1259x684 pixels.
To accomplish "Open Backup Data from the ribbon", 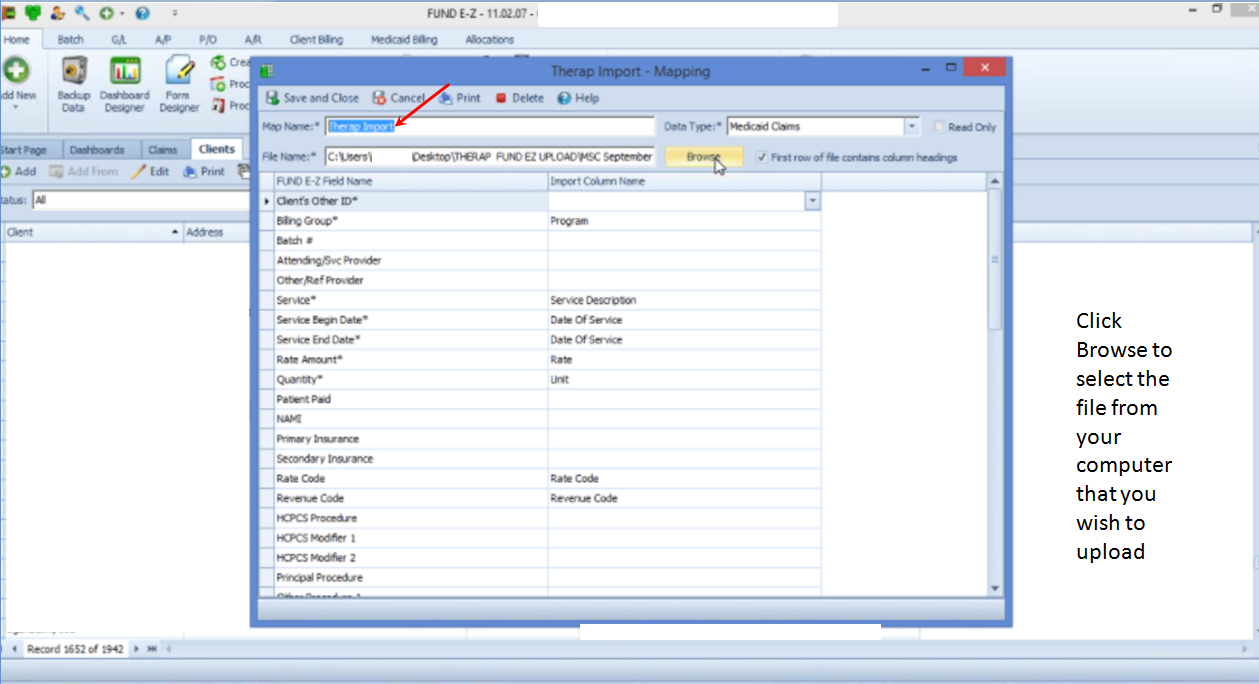I will (x=73, y=85).
